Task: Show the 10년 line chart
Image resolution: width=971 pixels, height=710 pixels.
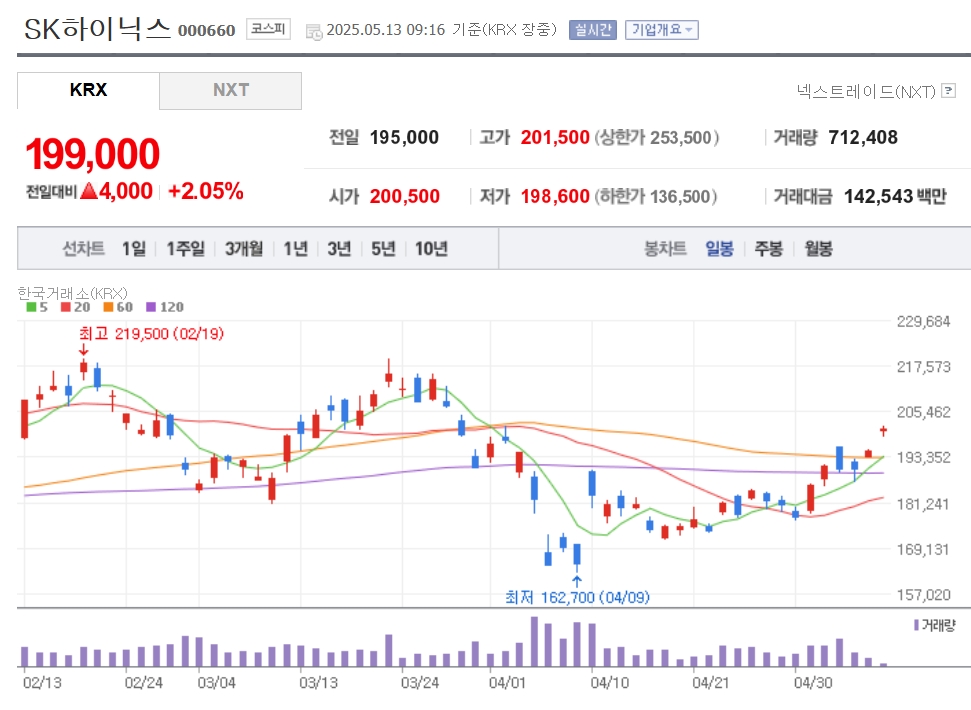Action: pos(431,249)
